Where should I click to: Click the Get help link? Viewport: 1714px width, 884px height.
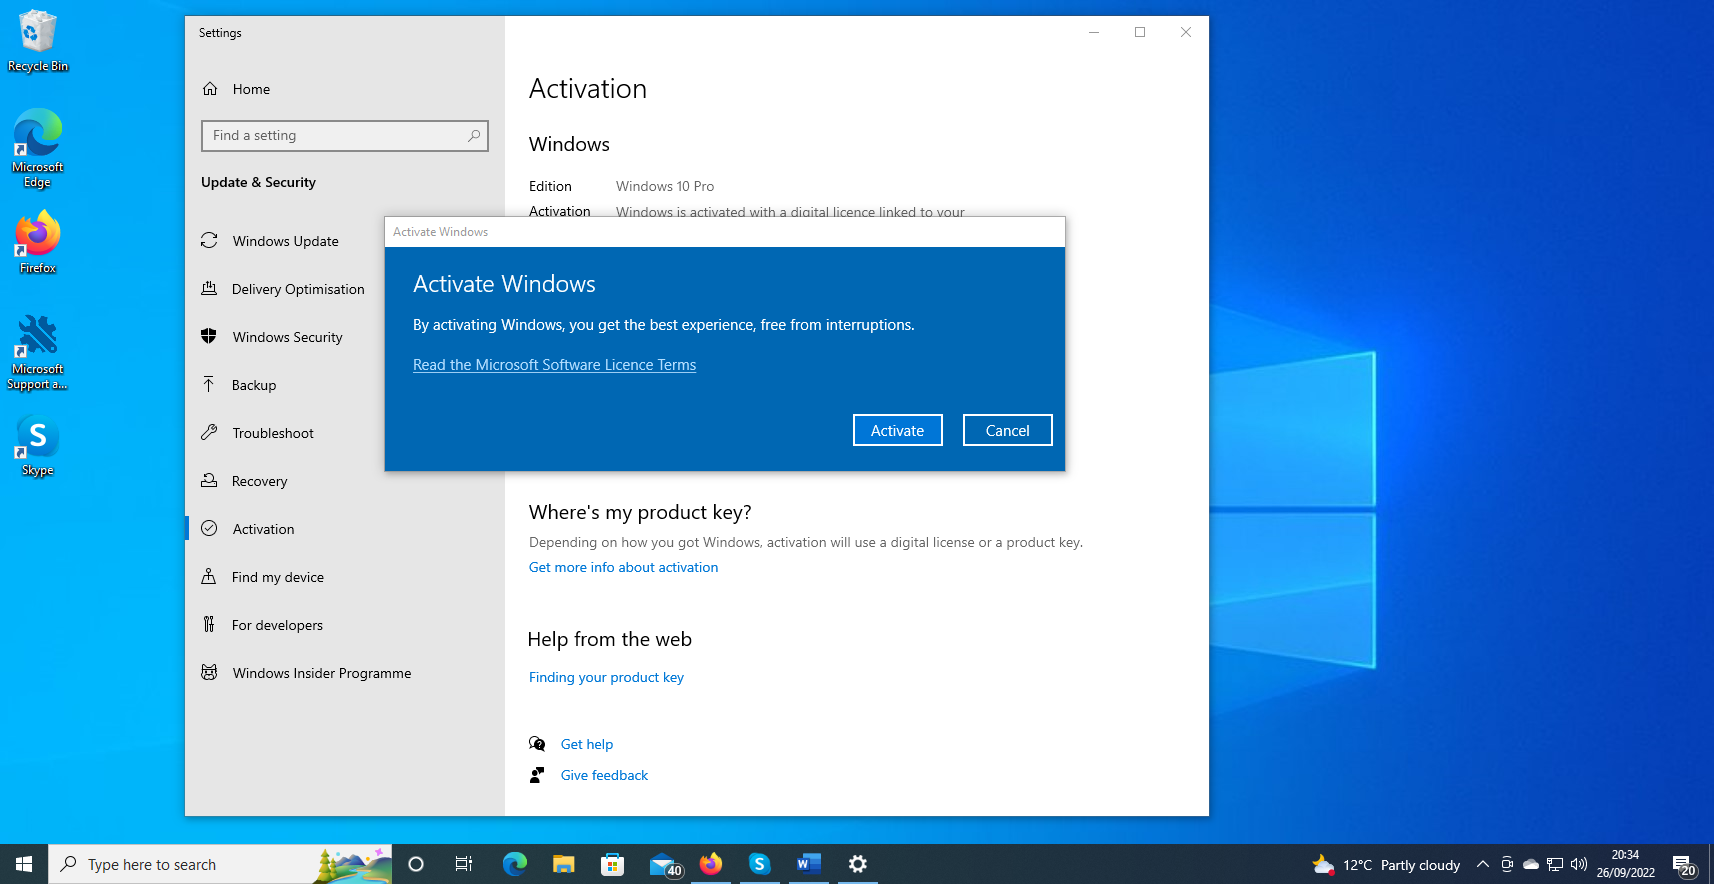[587, 744]
